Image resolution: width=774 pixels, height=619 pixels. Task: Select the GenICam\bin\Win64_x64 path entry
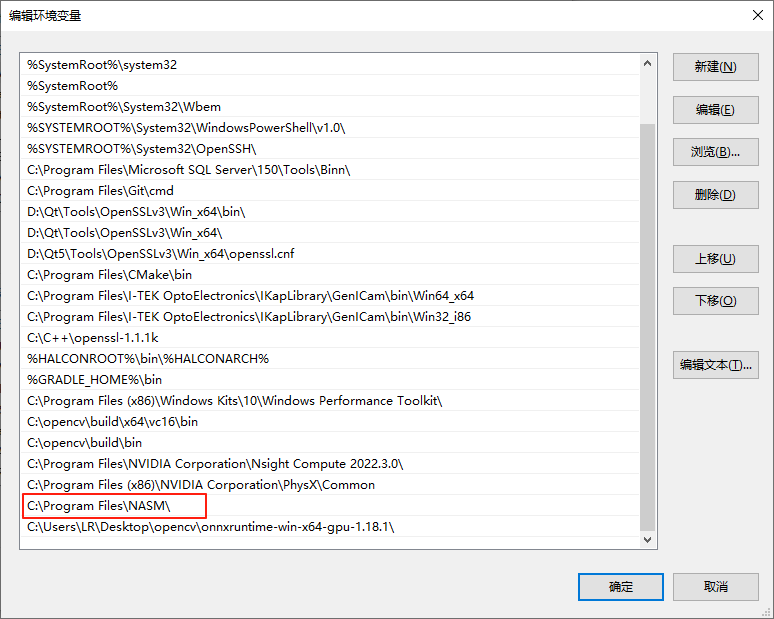330,296
